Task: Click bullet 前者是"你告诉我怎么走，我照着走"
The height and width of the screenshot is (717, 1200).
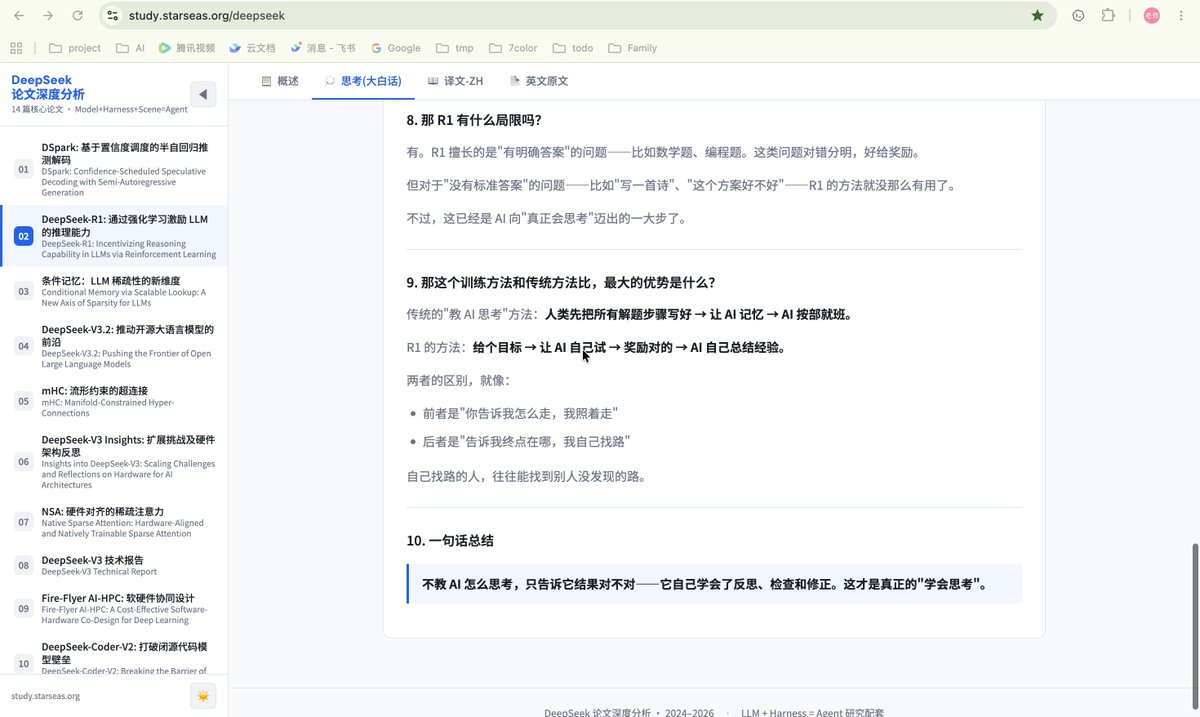Action: [520, 413]
